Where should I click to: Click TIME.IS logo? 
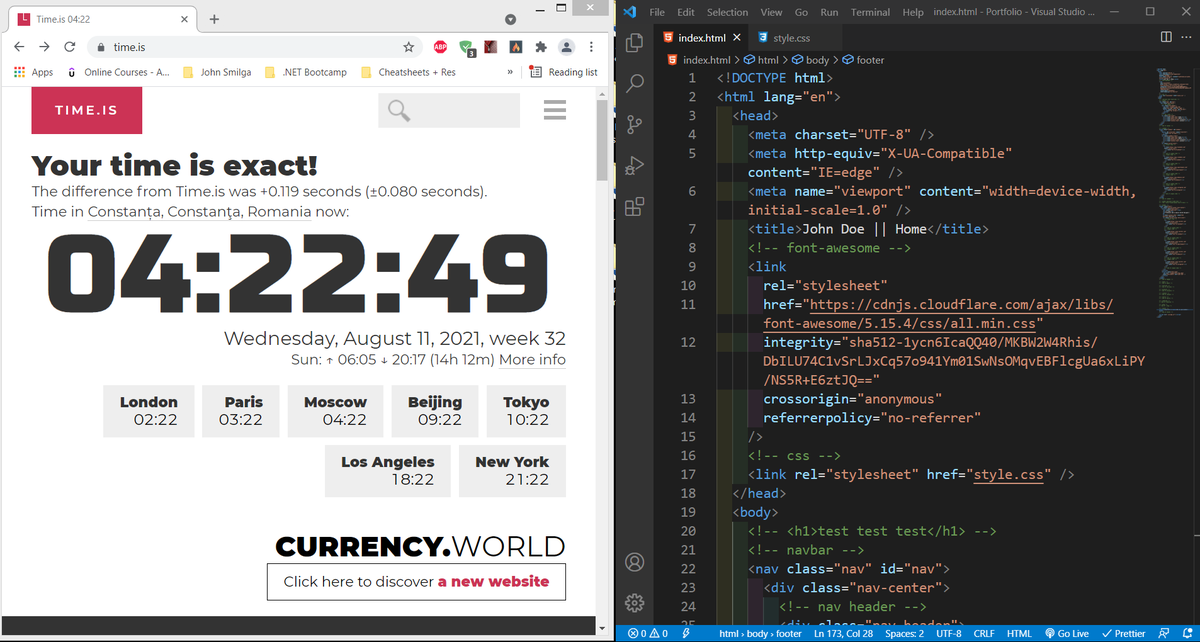[87, 110]
